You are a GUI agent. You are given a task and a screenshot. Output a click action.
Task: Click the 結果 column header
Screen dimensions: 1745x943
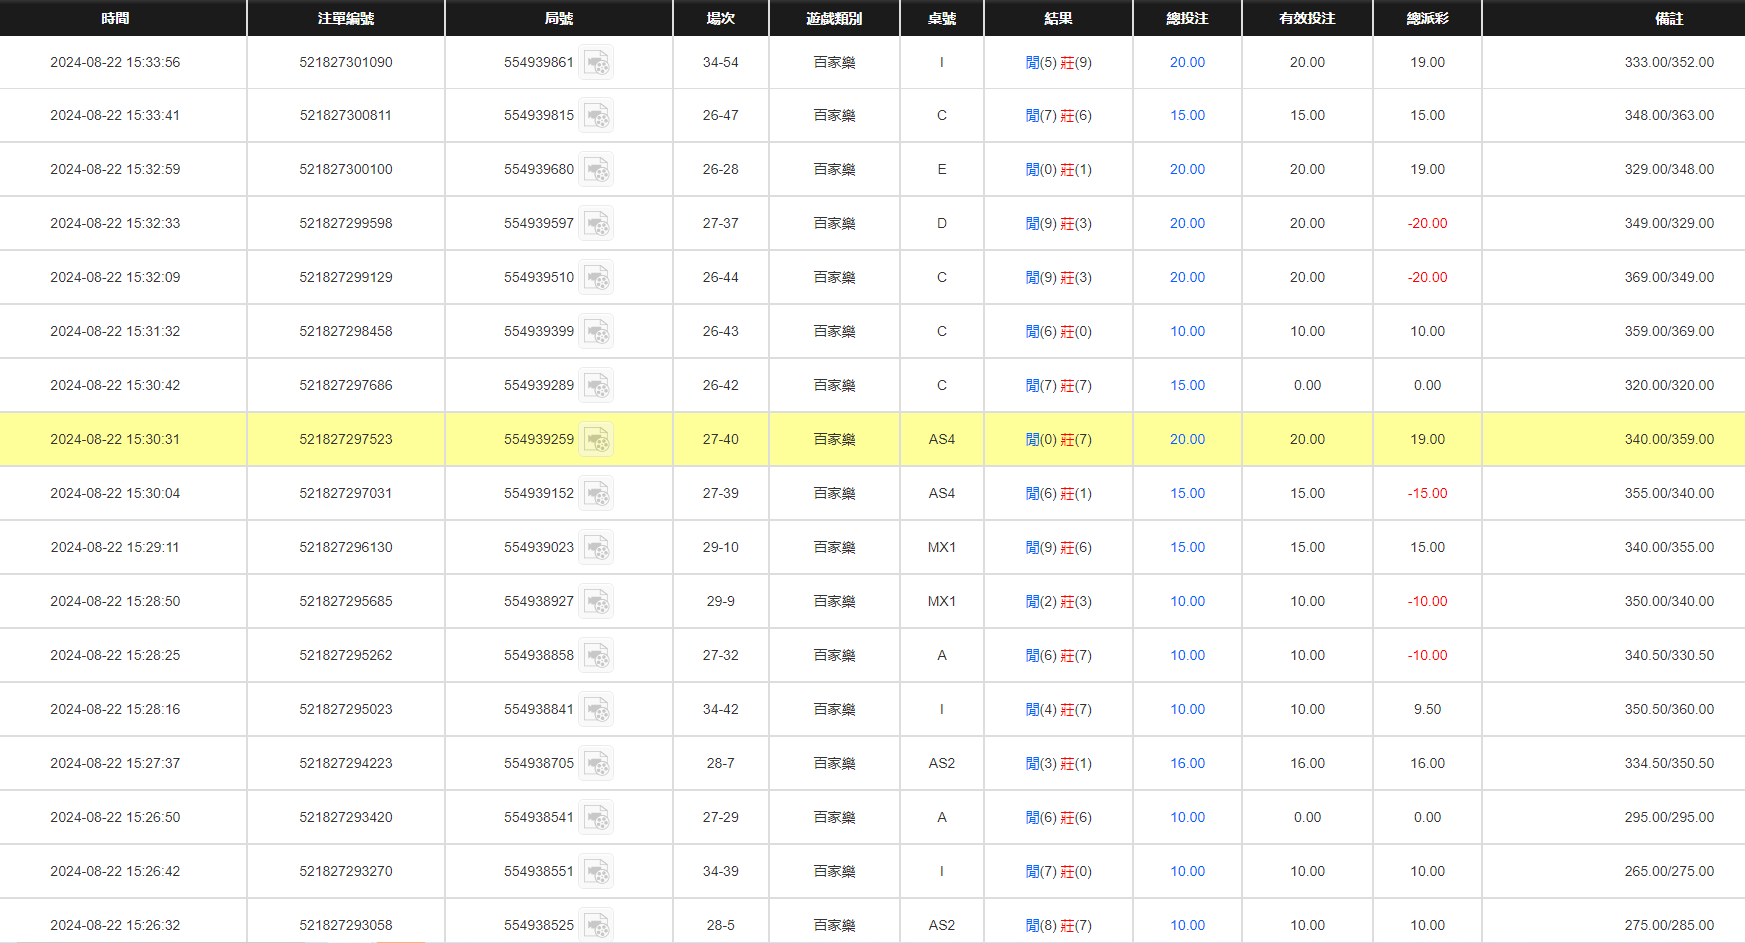[1058, 18]
